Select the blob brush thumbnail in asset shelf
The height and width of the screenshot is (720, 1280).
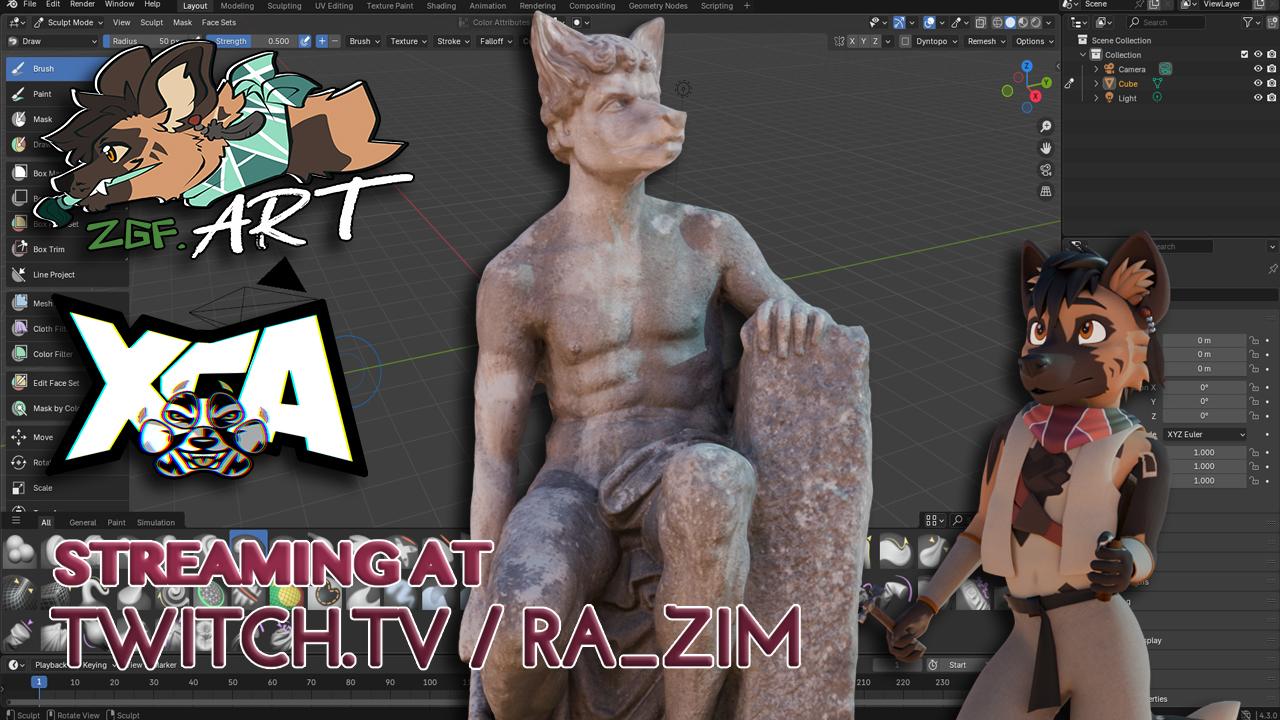pos(18,550)
